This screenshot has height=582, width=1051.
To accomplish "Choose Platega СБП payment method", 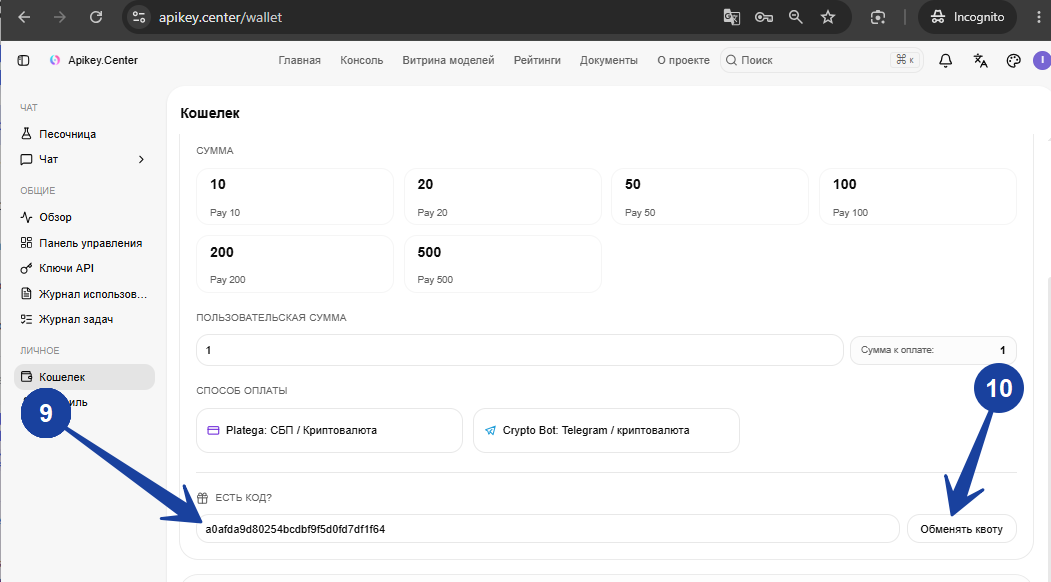I will tap(329, 430).
